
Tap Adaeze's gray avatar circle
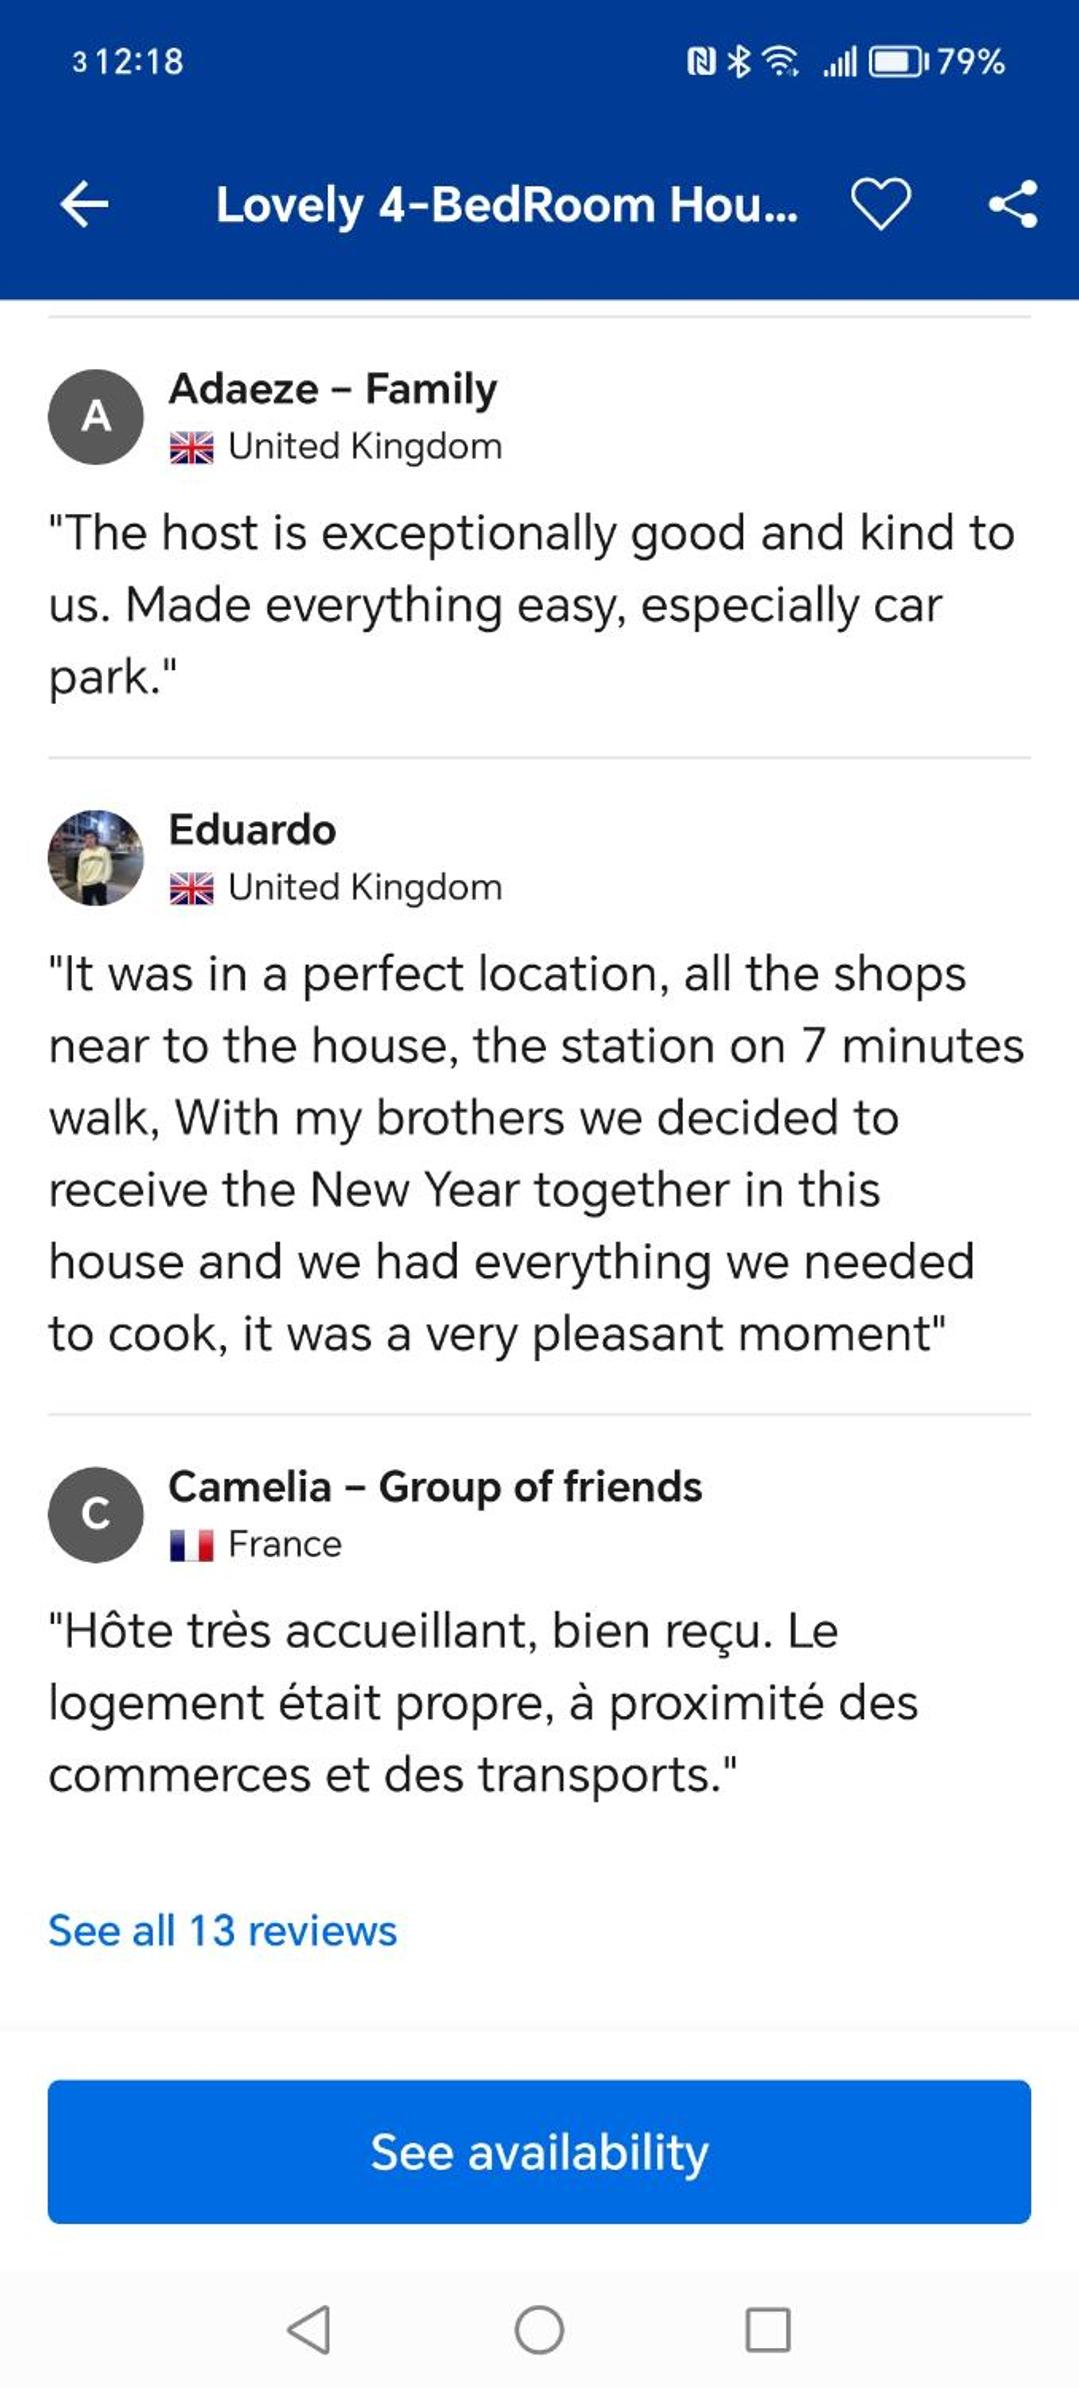pyautogui.click(x=96, y=416)
